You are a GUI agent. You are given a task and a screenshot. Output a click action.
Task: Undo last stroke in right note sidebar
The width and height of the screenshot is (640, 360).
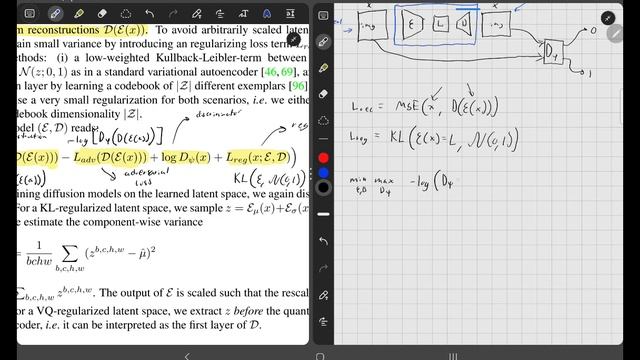point(323,241)
